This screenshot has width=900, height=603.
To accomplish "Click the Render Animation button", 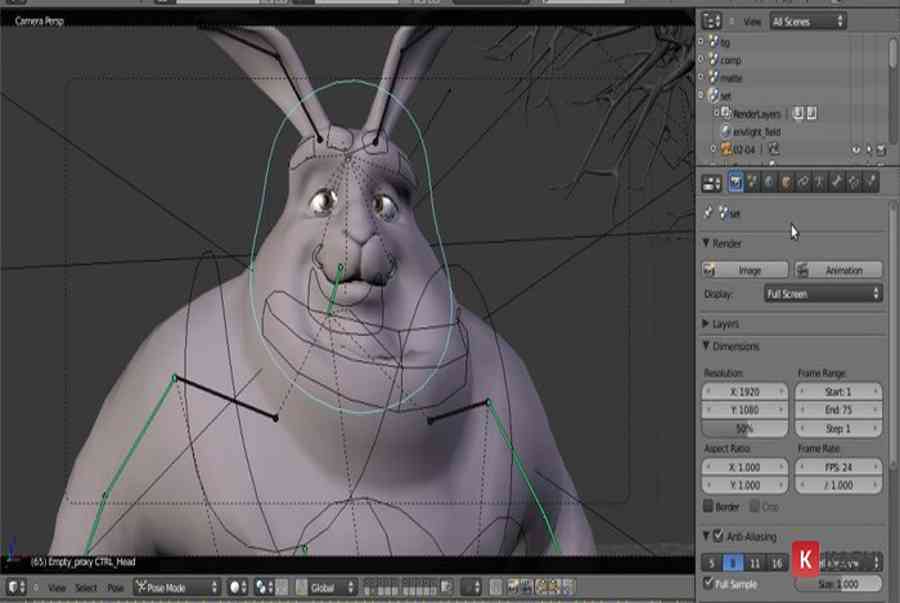I will click(x=838, y=270).
